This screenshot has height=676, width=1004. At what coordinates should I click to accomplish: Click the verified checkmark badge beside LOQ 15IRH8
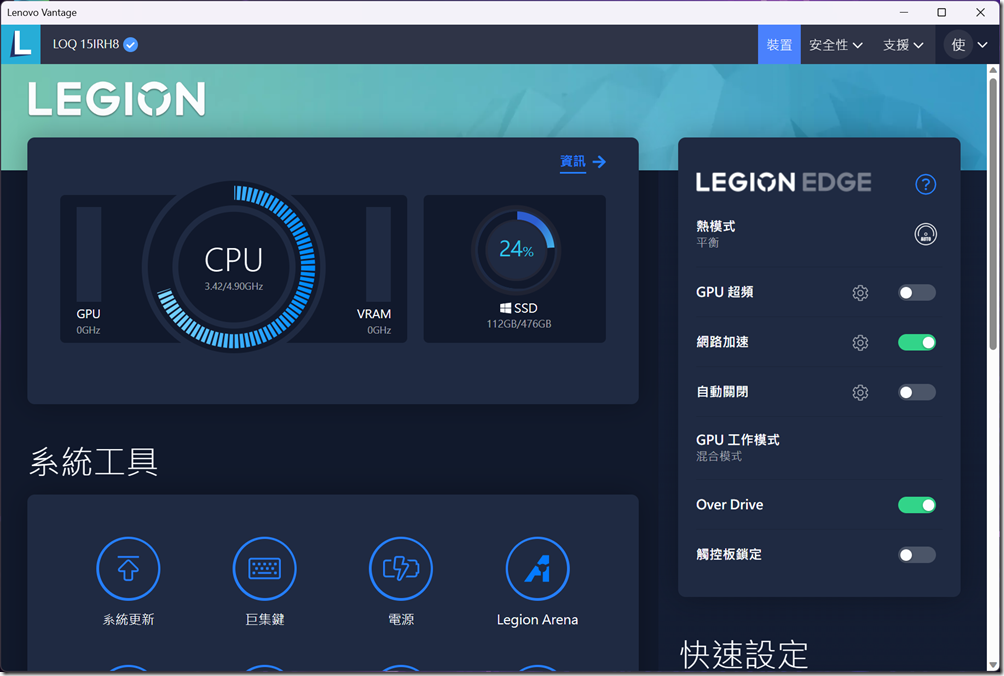coord(131,44)
